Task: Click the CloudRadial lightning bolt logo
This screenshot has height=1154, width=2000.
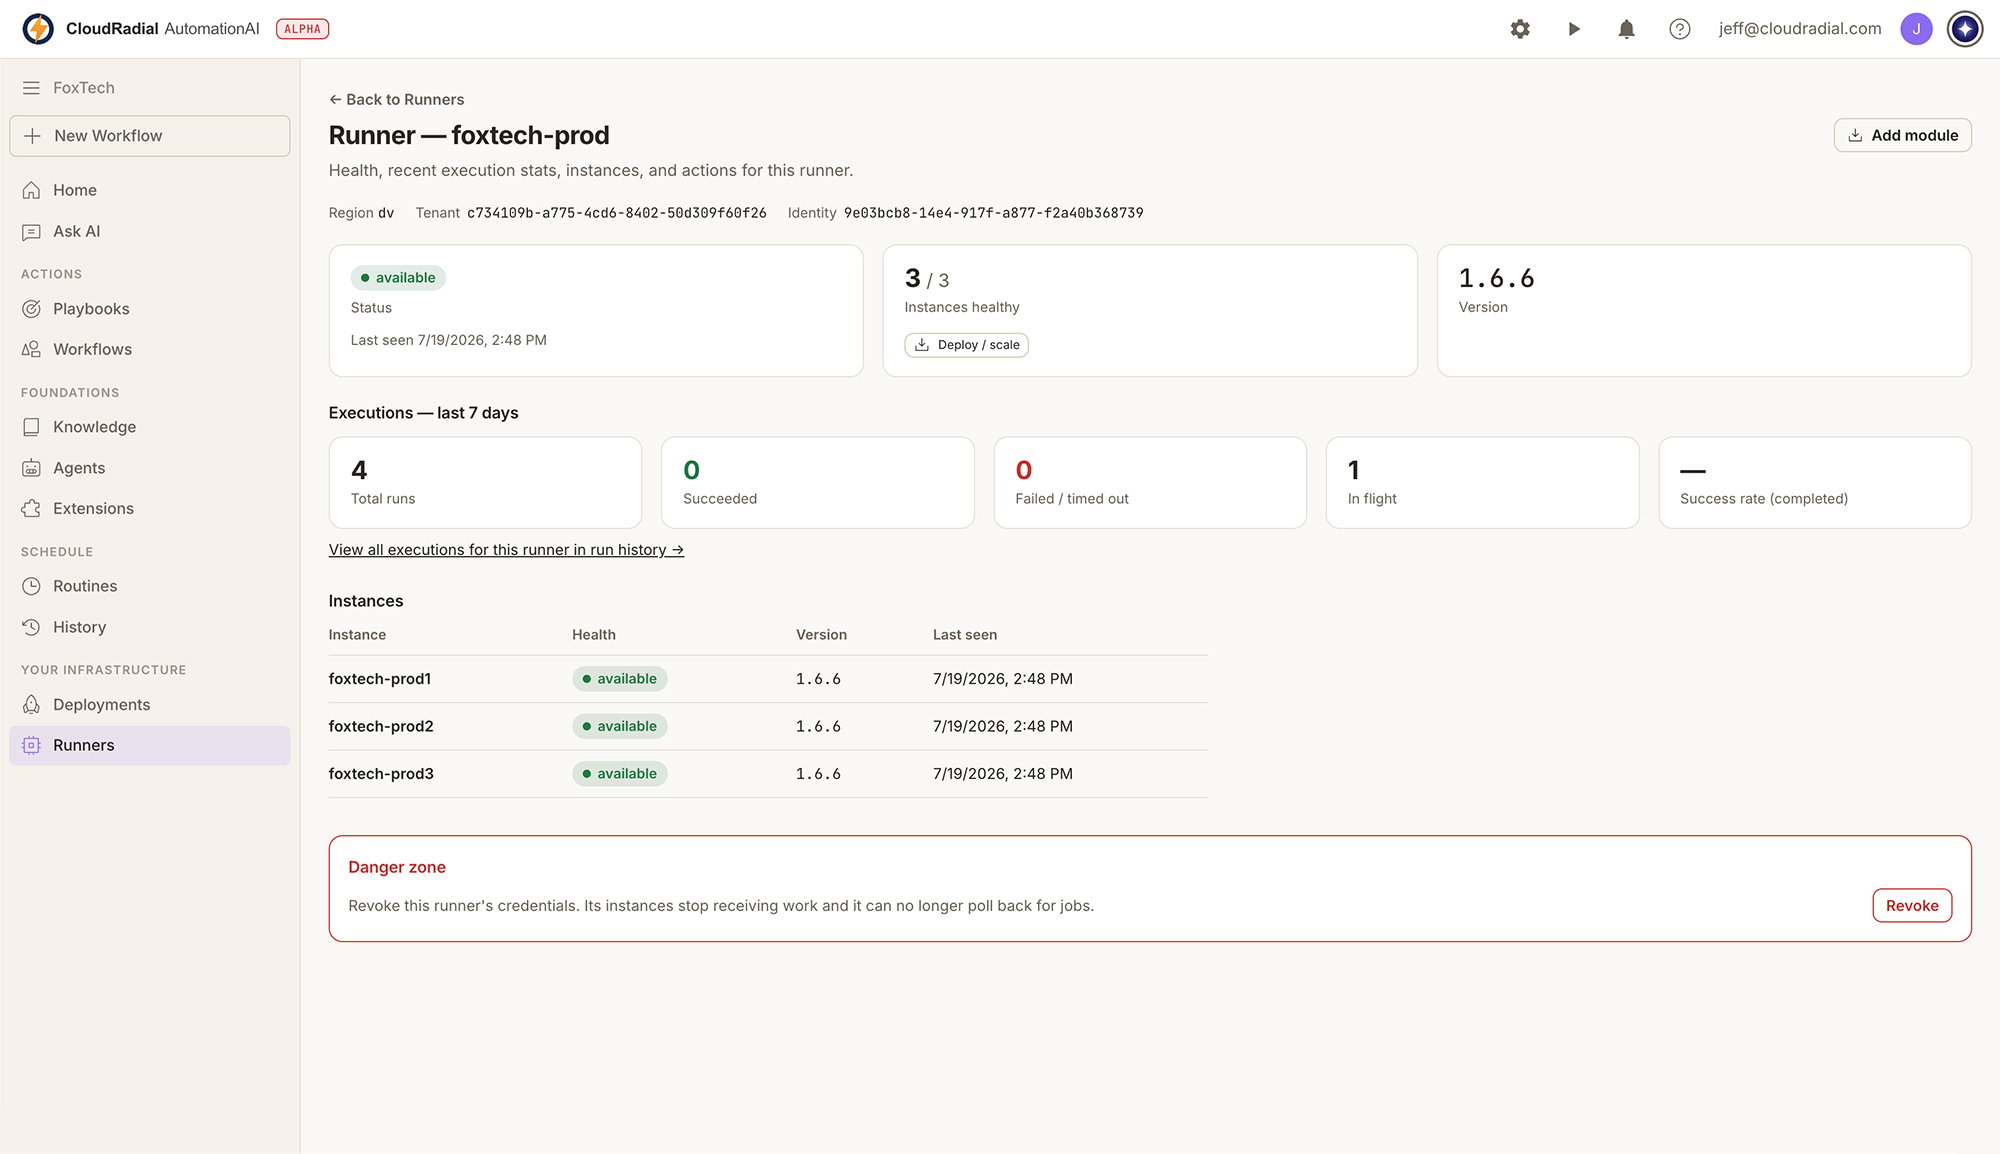Action: click(38, 29)
